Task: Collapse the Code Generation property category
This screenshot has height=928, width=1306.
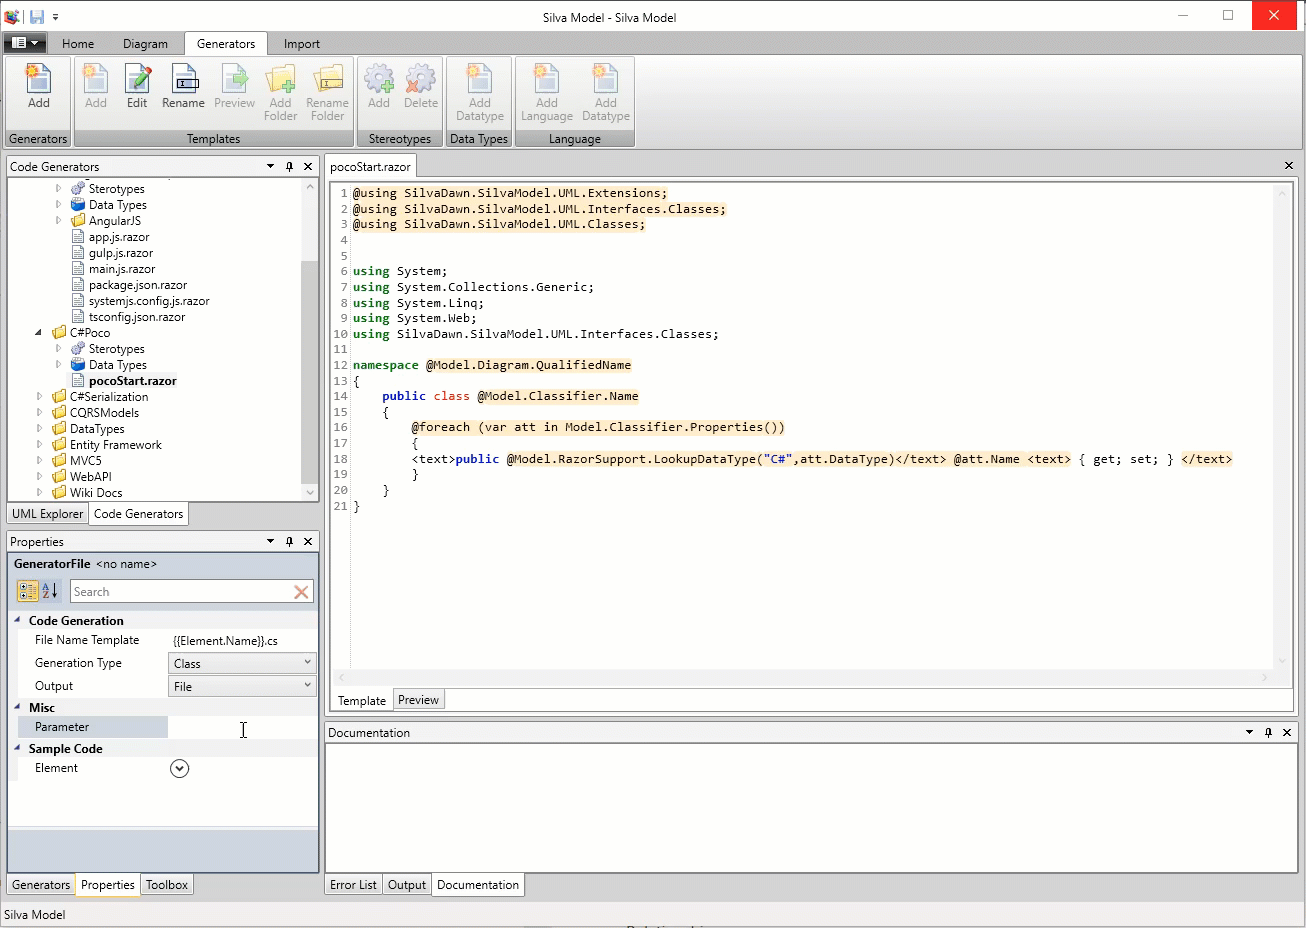Action: pyautogui.click(x=17, y=620)
